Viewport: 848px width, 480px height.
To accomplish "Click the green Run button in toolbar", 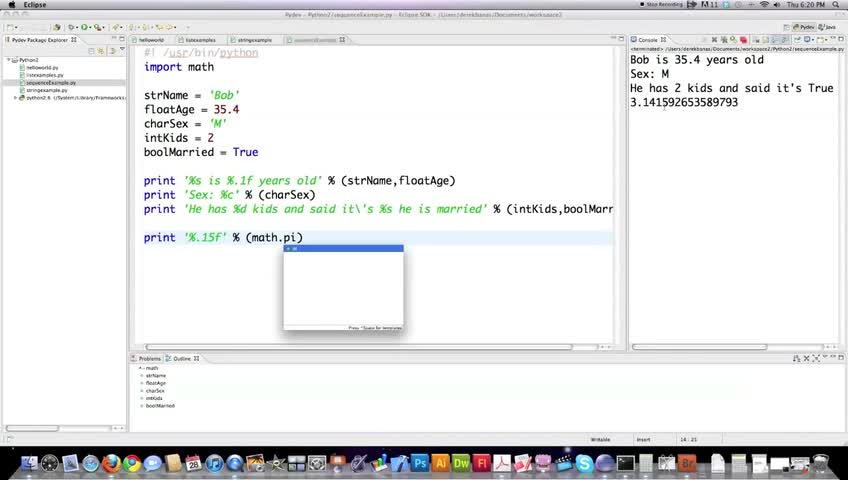I will click(x=84, y=27).
